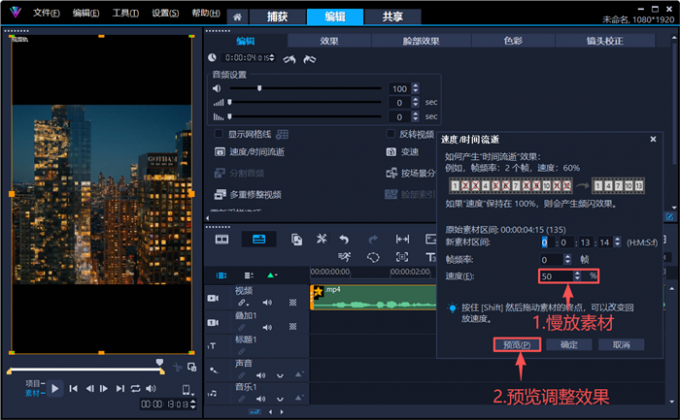
Task: Mute the 视频 track audio
Action: click(x=267, y=302)
